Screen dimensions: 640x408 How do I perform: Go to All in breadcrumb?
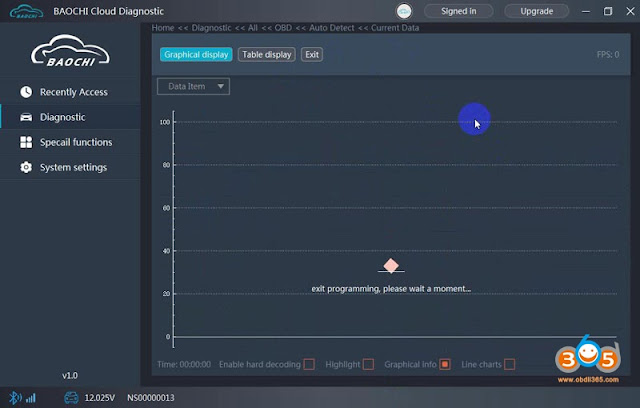[x=253, y=28]
